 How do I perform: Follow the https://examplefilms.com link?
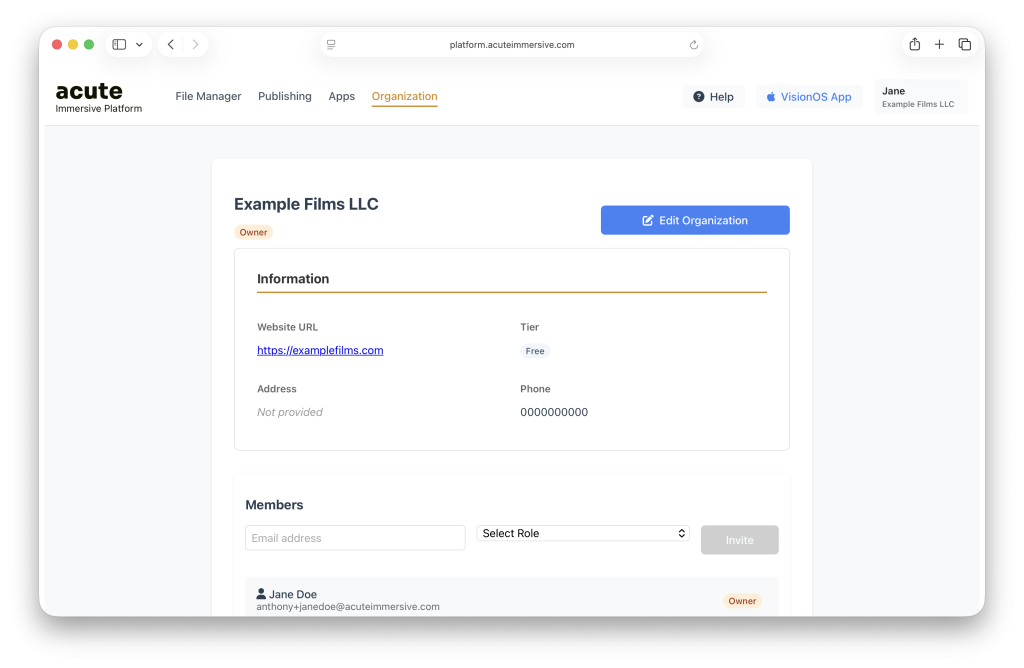[320, 351]
